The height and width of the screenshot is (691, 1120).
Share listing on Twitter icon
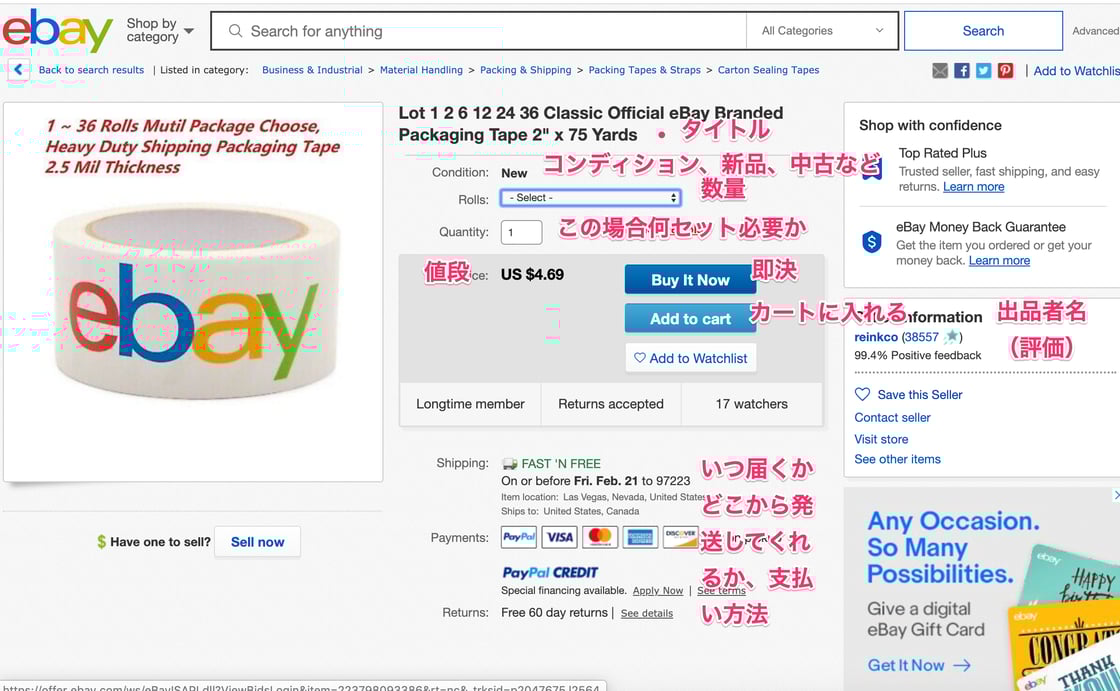983,71
